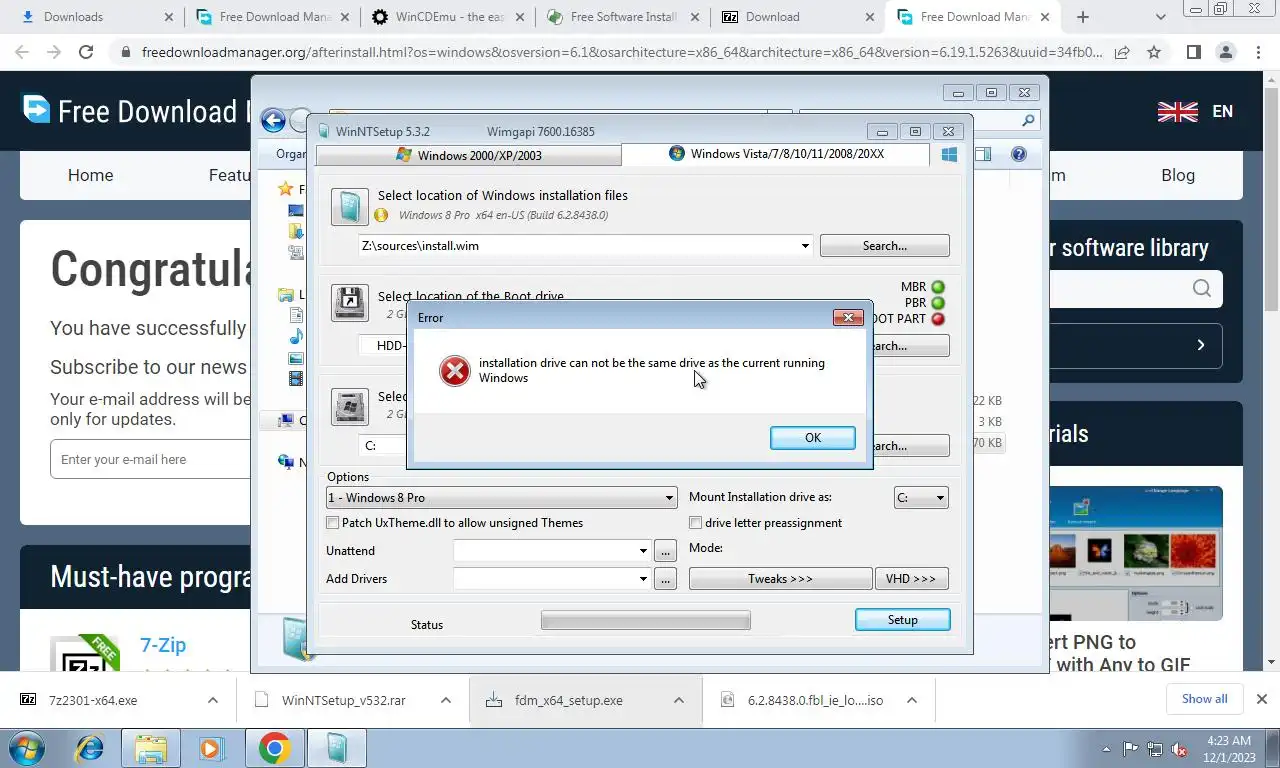1280x768 pixels.
Task: Open options for WinNTSetup_v532.rar download
Action: click(445, 700)
